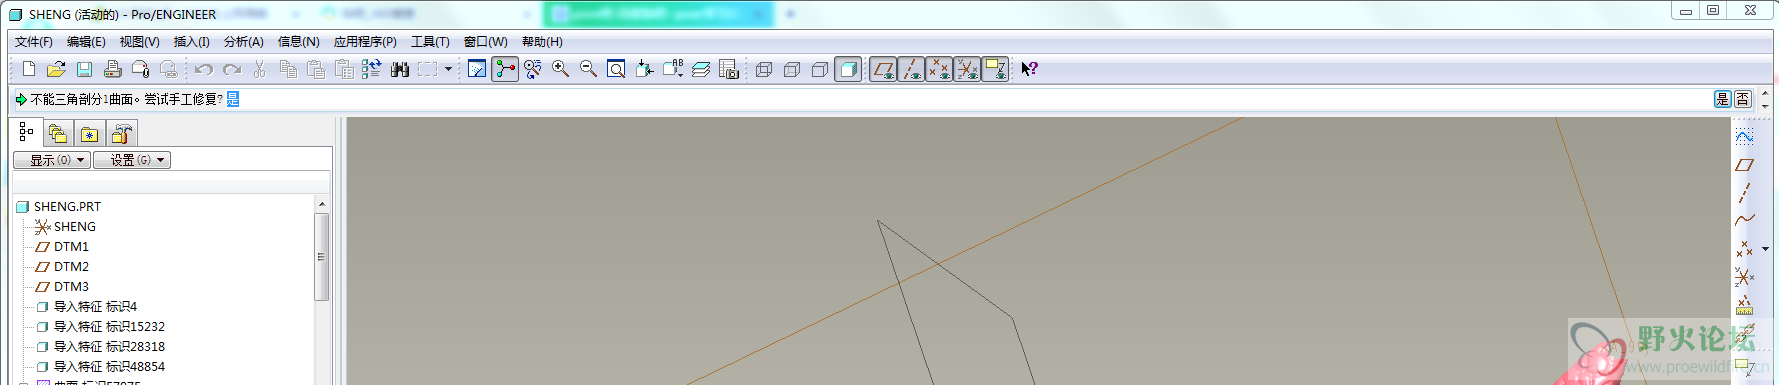Switch to hidden line display
Image resolution: width=1779 pixels, height=385 pixels.
pos(792,69)
